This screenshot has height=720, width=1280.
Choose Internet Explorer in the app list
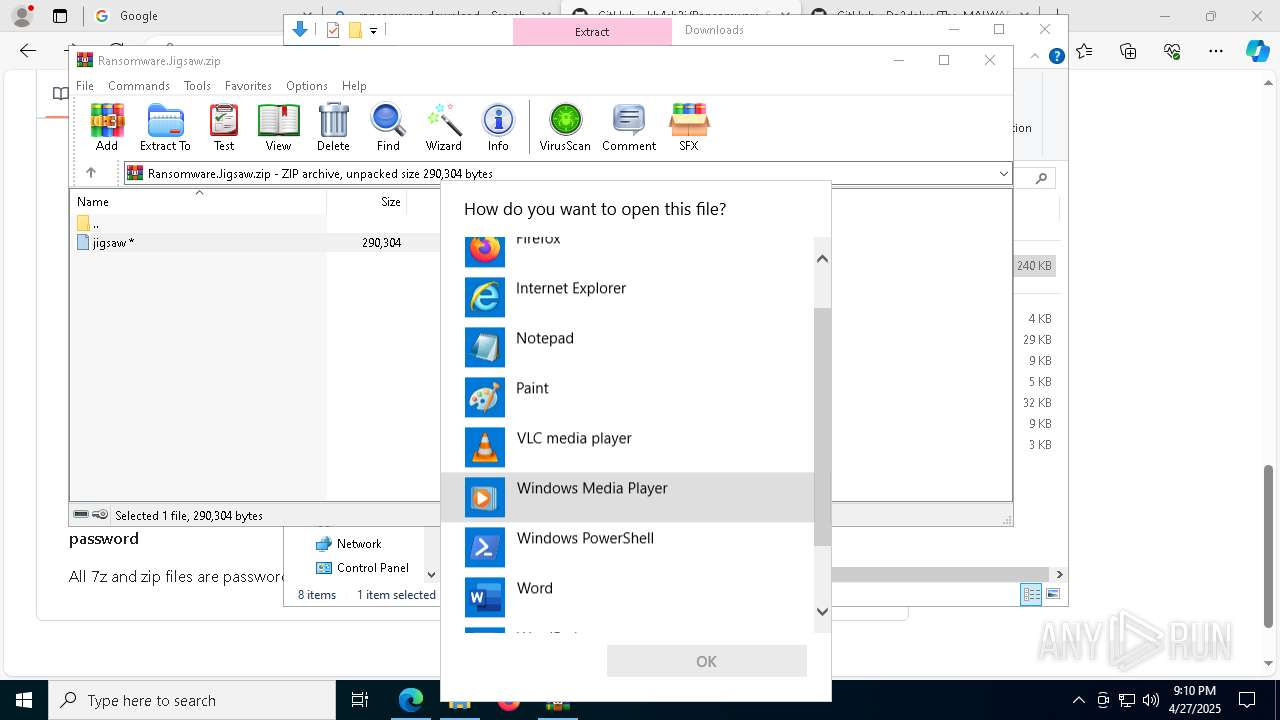pyautogui.click(x=627, y=297)
